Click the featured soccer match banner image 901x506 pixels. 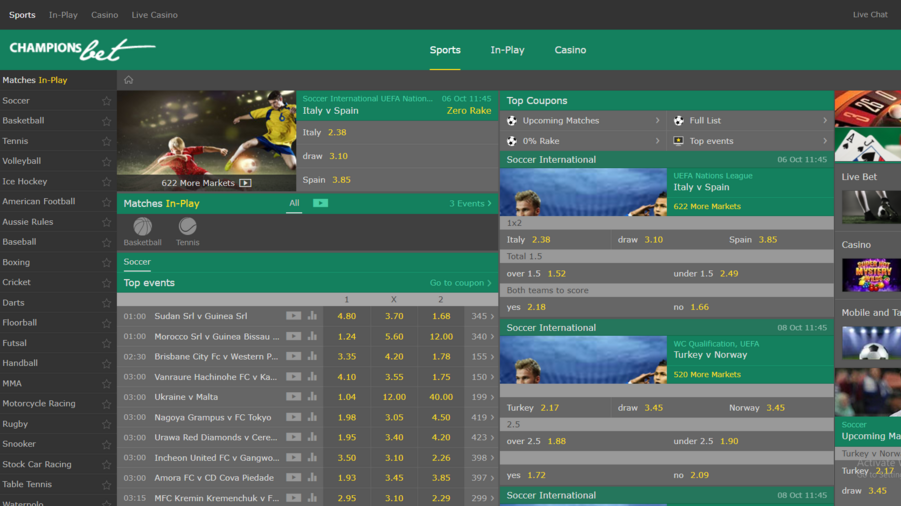[x=206, y=135]
